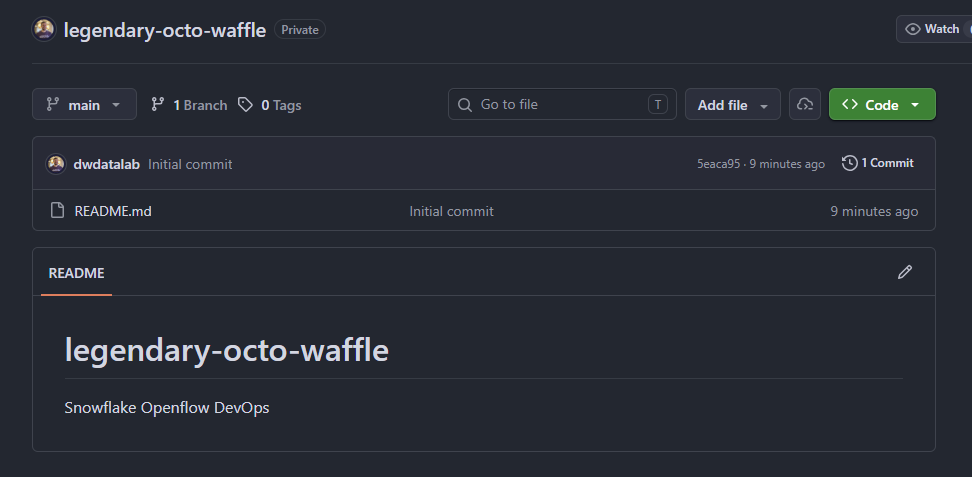Click dwdatalab avatar in commit row
Image resolution: width=972 pixels, height=477 pixels.
click(x=56, y=164)
